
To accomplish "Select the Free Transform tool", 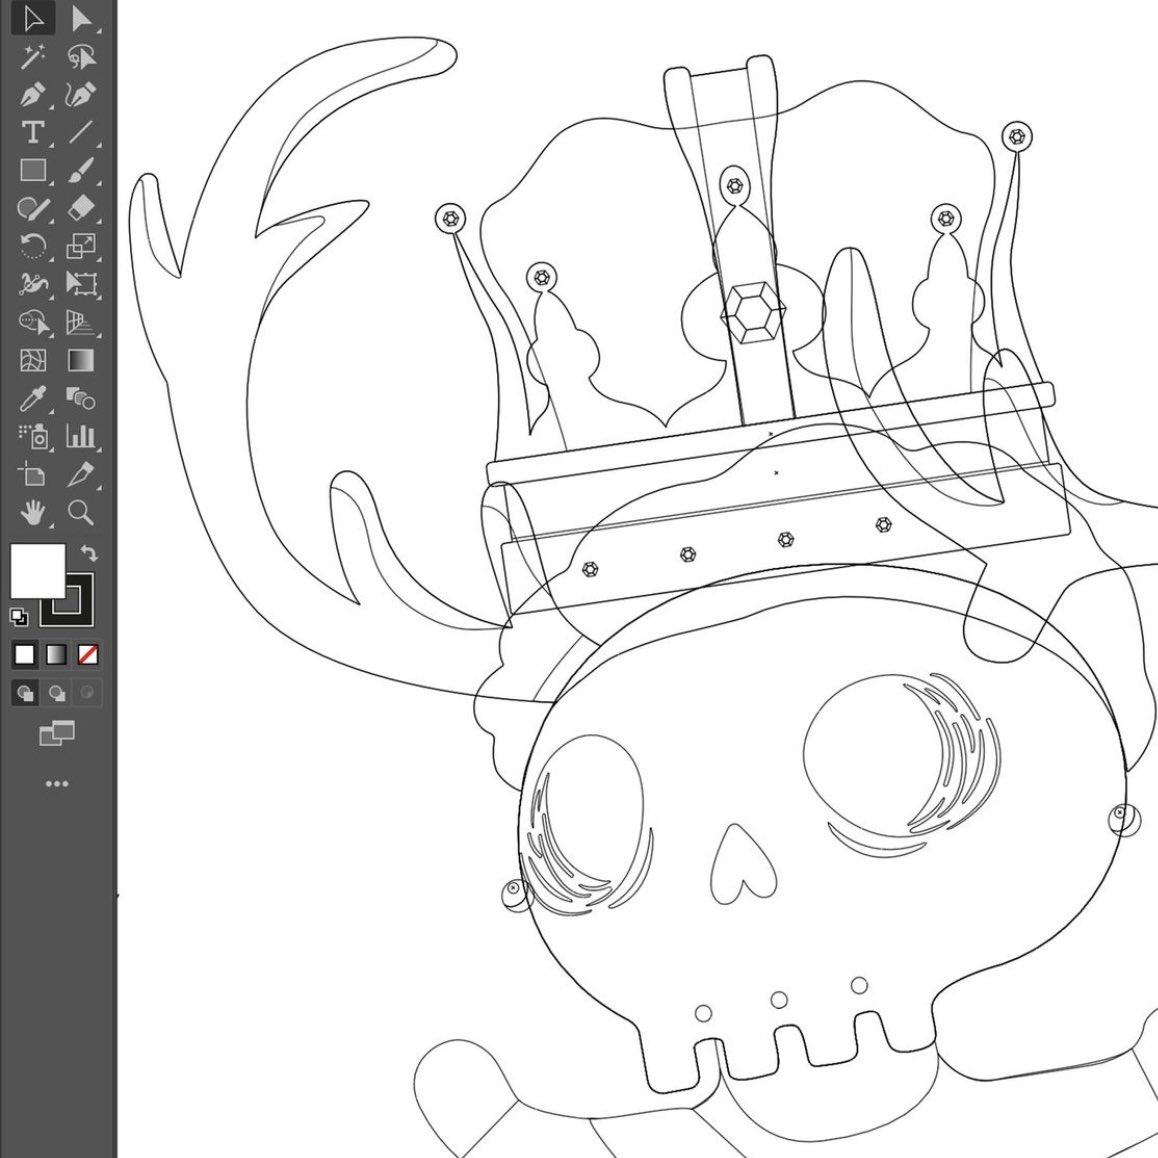I will pyautogui.click(x=81, y=284).
